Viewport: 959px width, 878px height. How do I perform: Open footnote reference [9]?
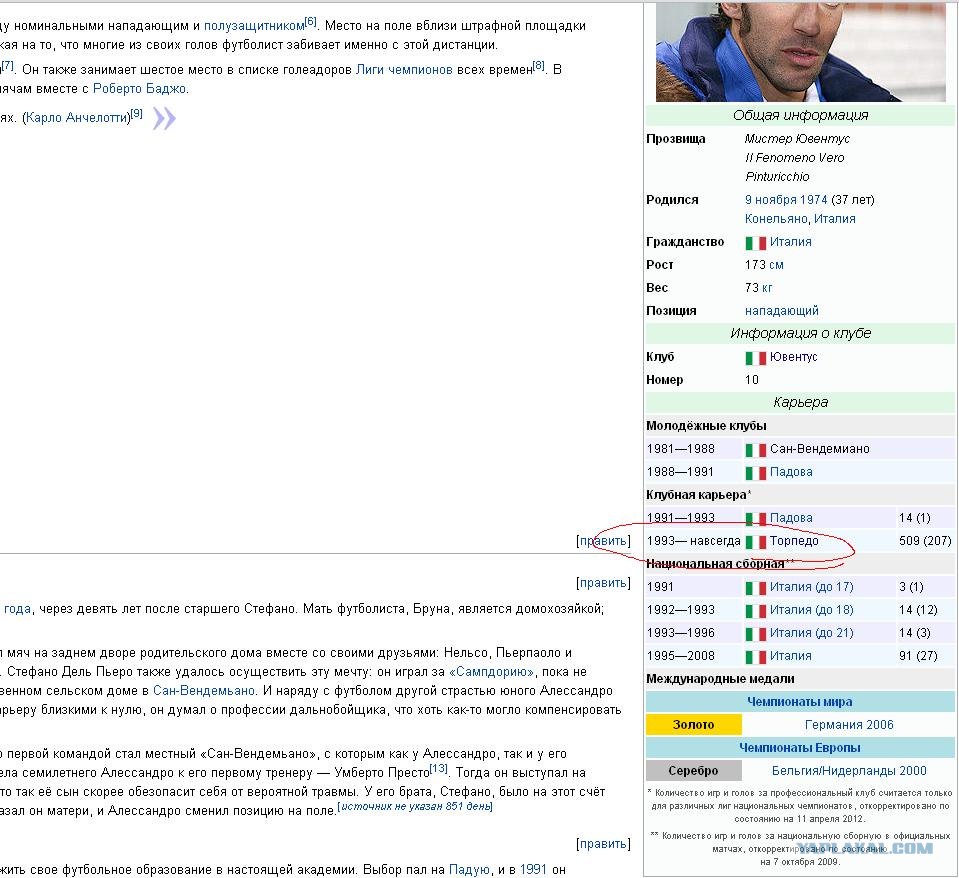[x=136, y=114]
